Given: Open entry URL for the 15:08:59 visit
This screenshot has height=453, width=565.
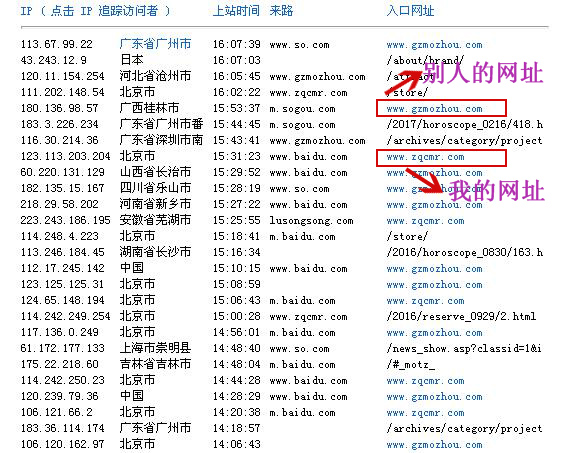Looking at the screenshot, I should pos(434,285).
